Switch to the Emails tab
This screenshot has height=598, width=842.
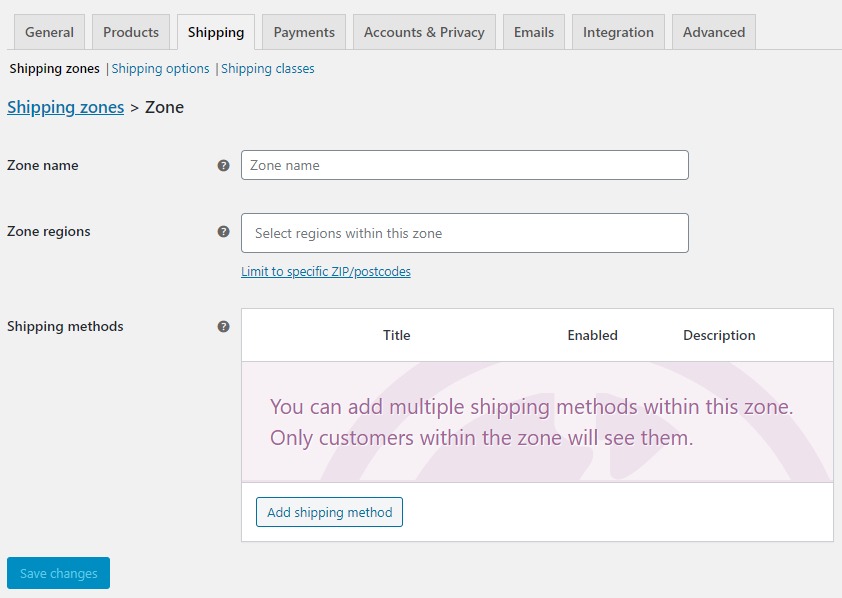[x=533, y=31]
